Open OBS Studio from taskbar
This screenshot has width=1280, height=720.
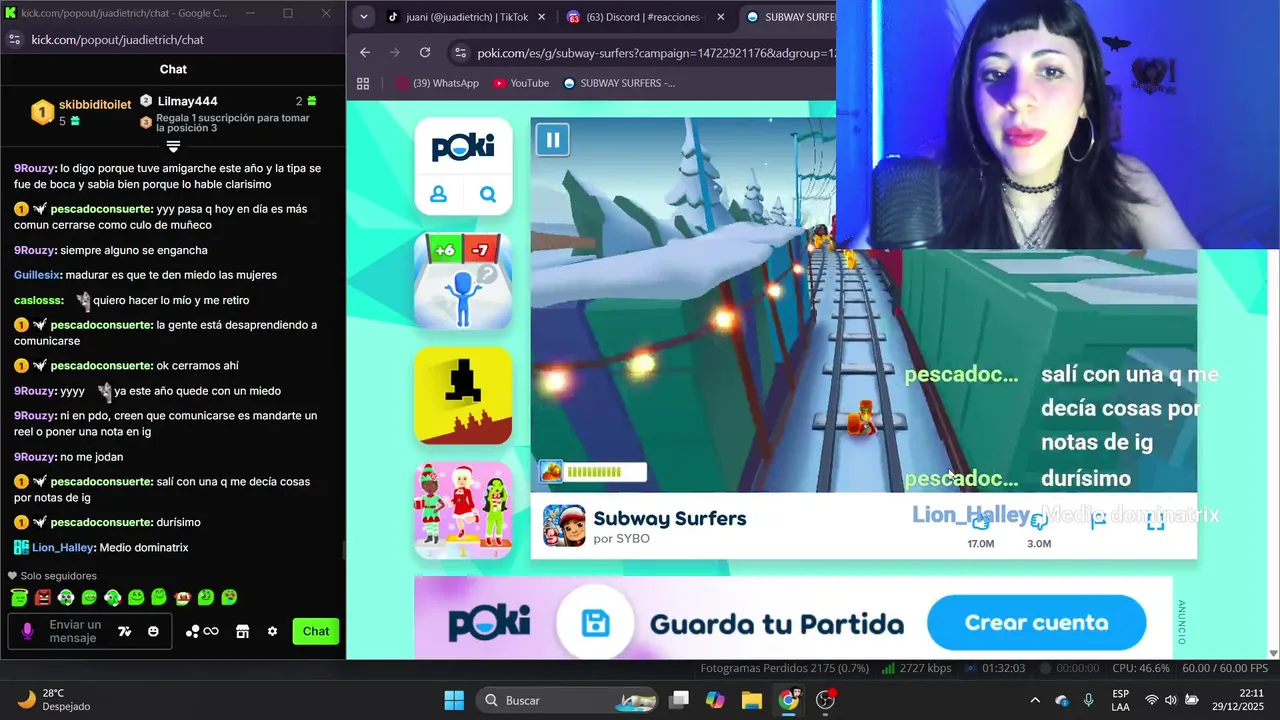tap(826, 700)
